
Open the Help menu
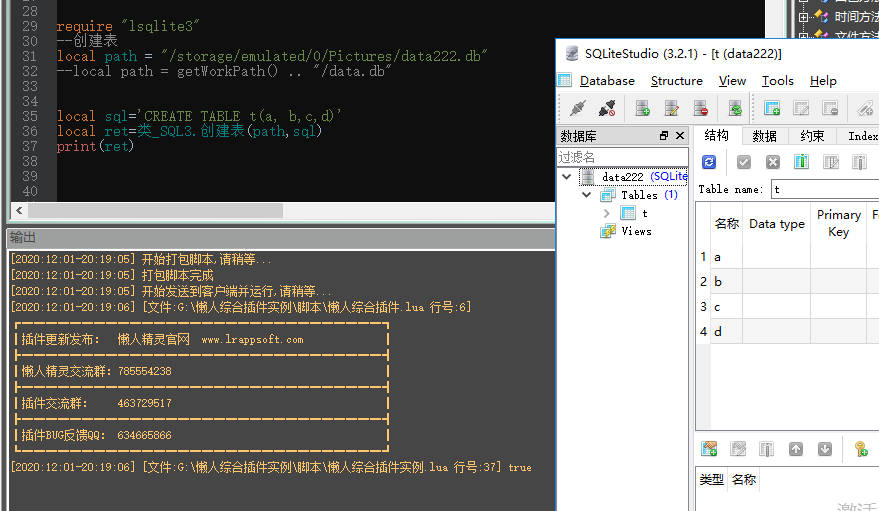click(x=823, y=81)
